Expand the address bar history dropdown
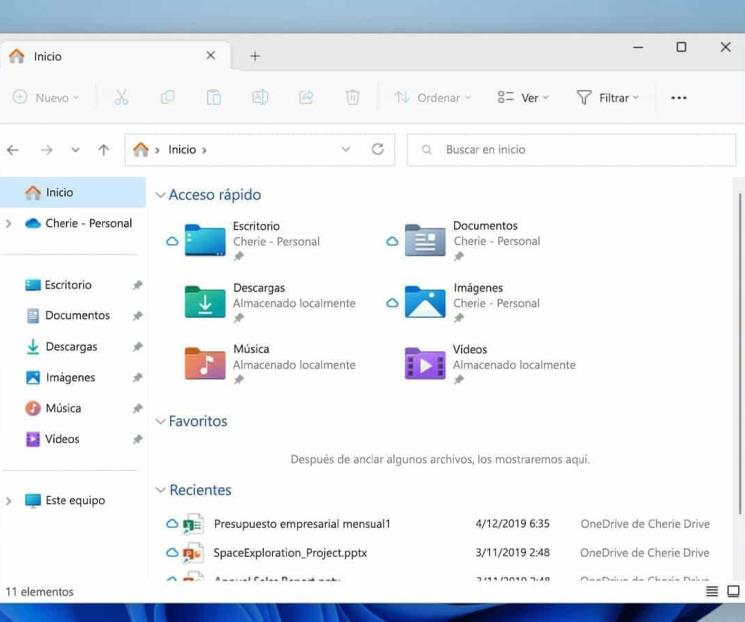745x622 pixels. click(x=346, y=149)
